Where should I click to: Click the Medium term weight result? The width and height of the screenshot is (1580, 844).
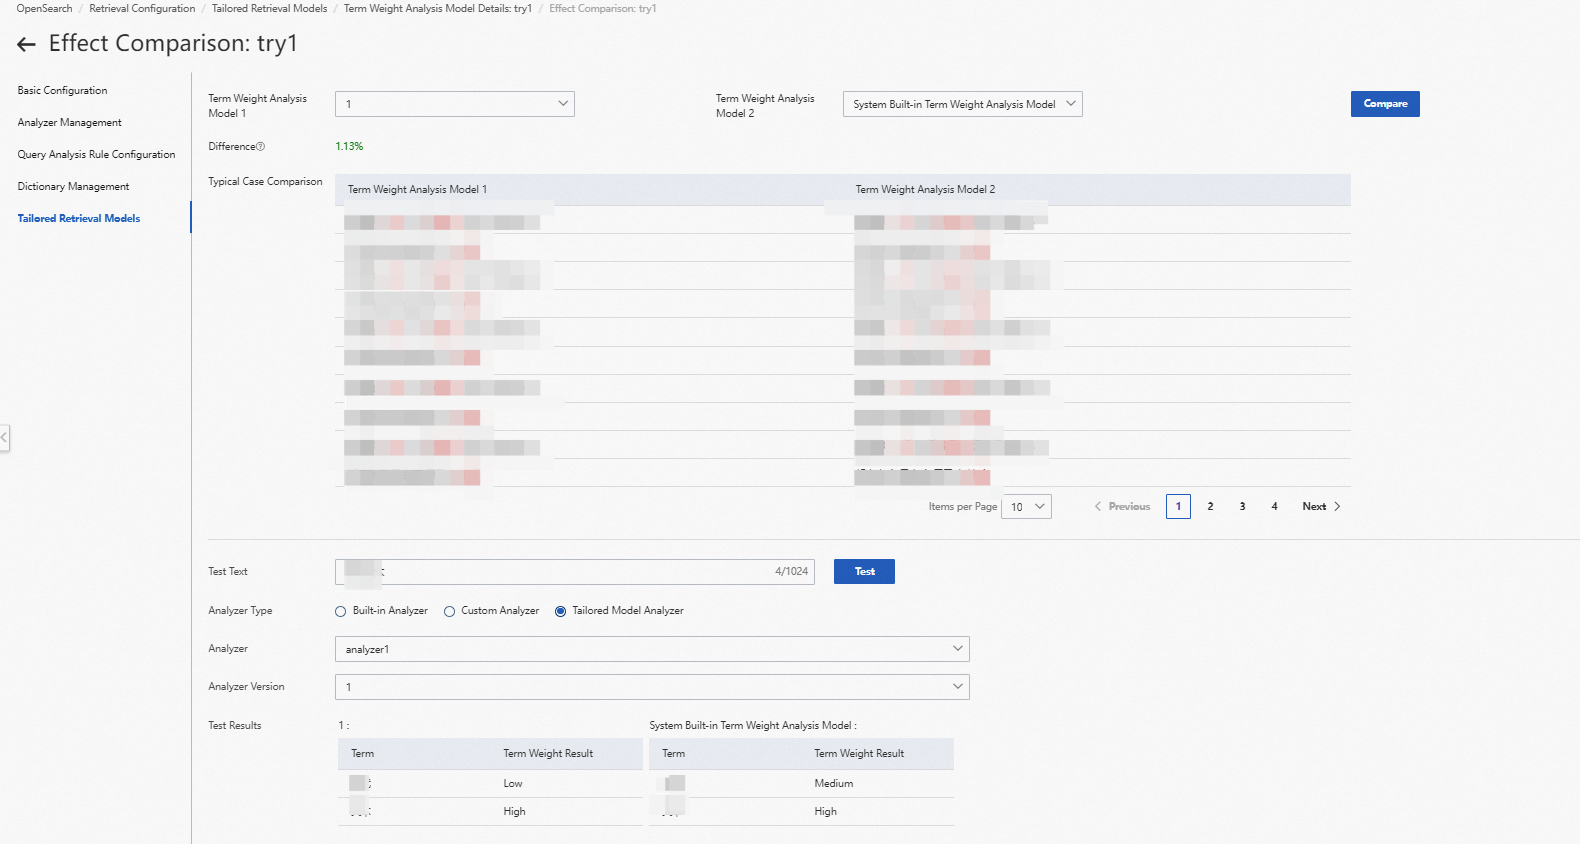pos(834,784)
